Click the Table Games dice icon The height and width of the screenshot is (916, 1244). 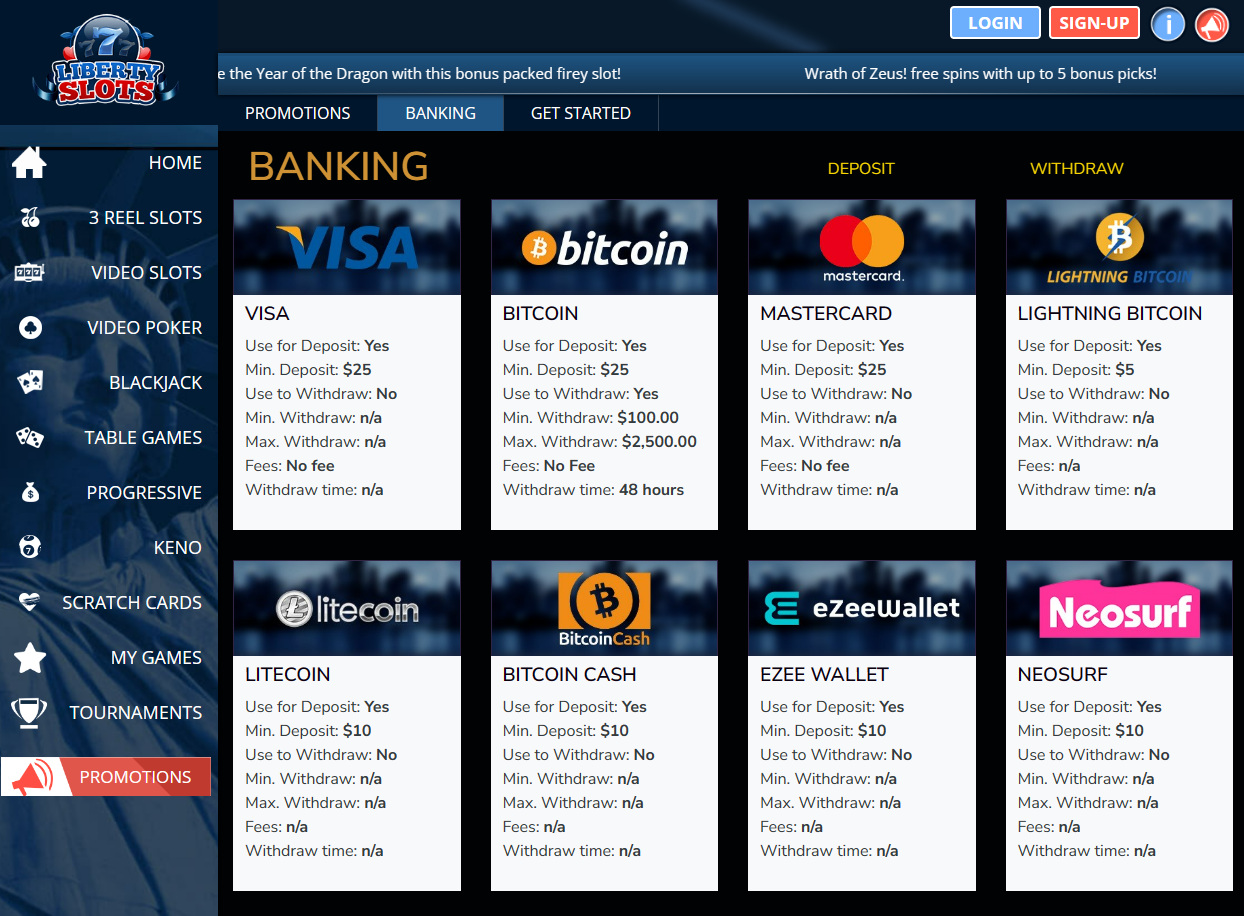[30, 438]
